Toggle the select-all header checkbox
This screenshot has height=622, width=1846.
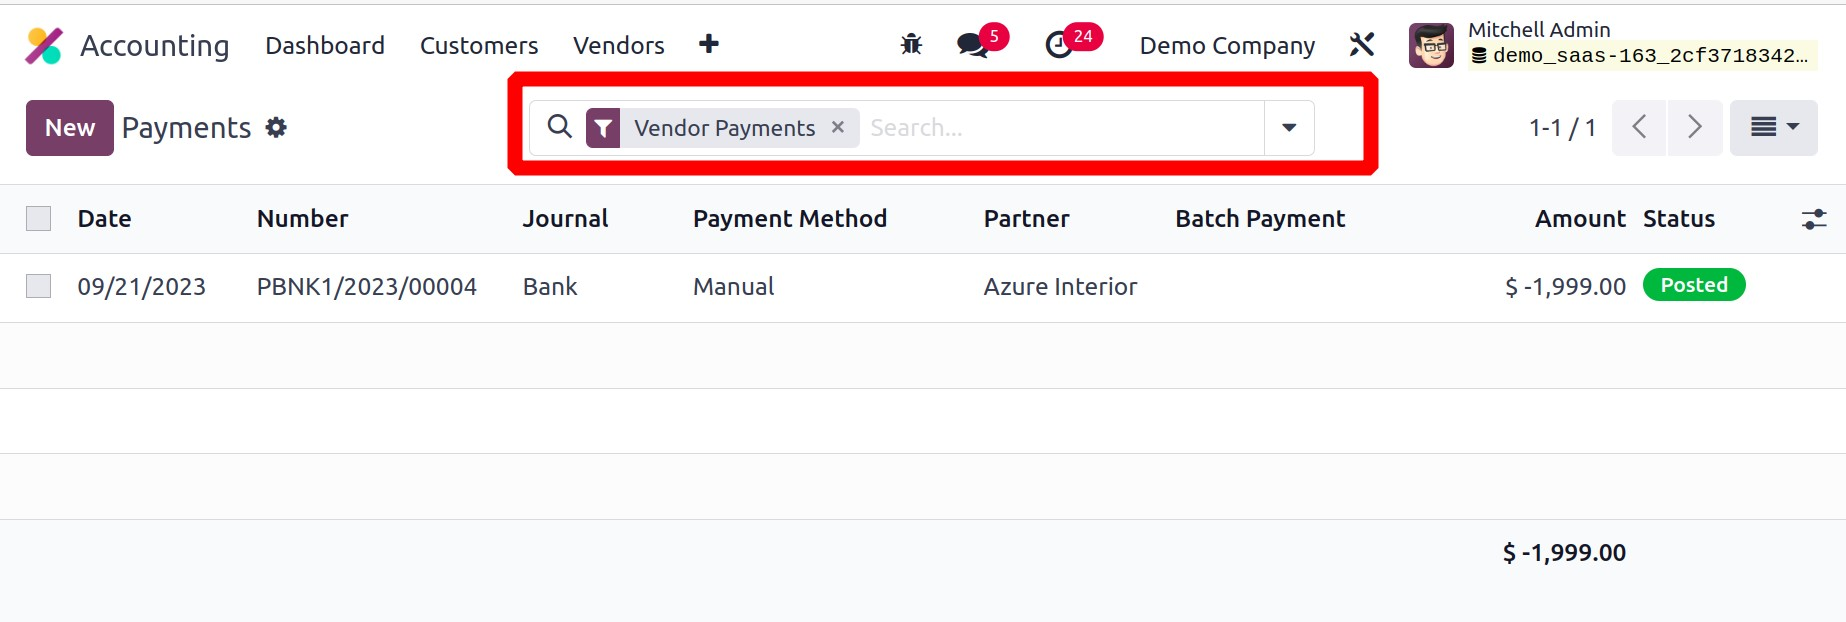point(39,219)
